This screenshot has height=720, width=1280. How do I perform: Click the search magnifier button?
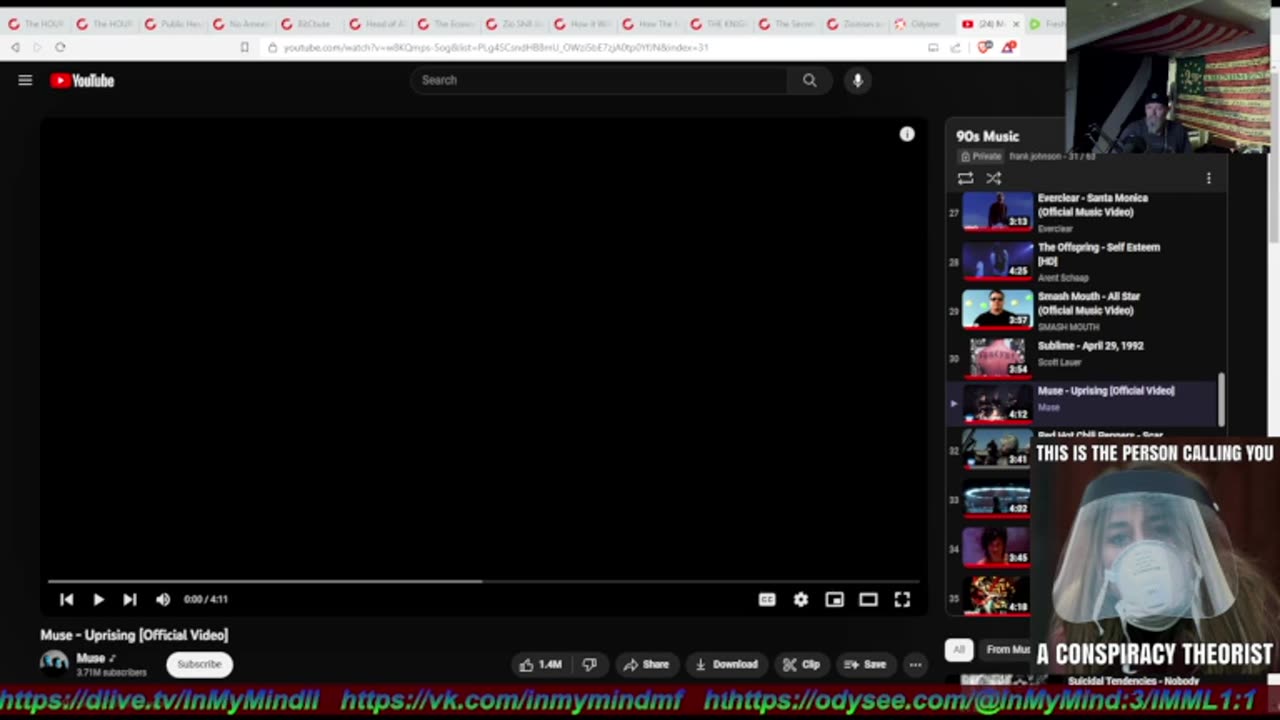(809, 80)
